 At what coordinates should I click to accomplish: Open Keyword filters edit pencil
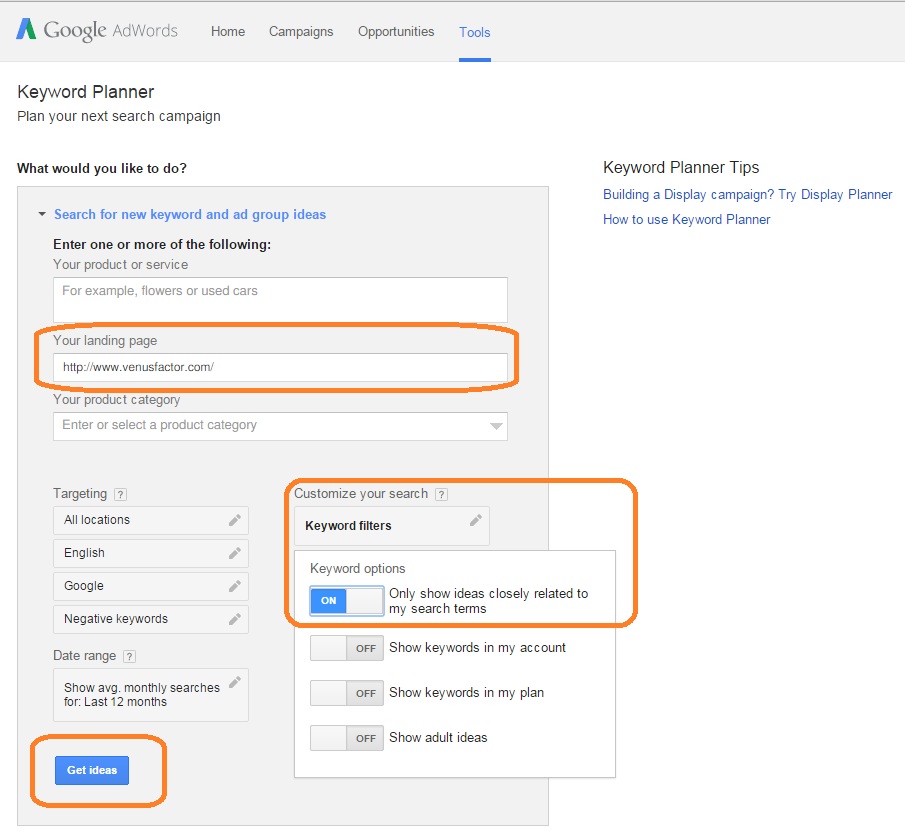click(x=476, y=520)
